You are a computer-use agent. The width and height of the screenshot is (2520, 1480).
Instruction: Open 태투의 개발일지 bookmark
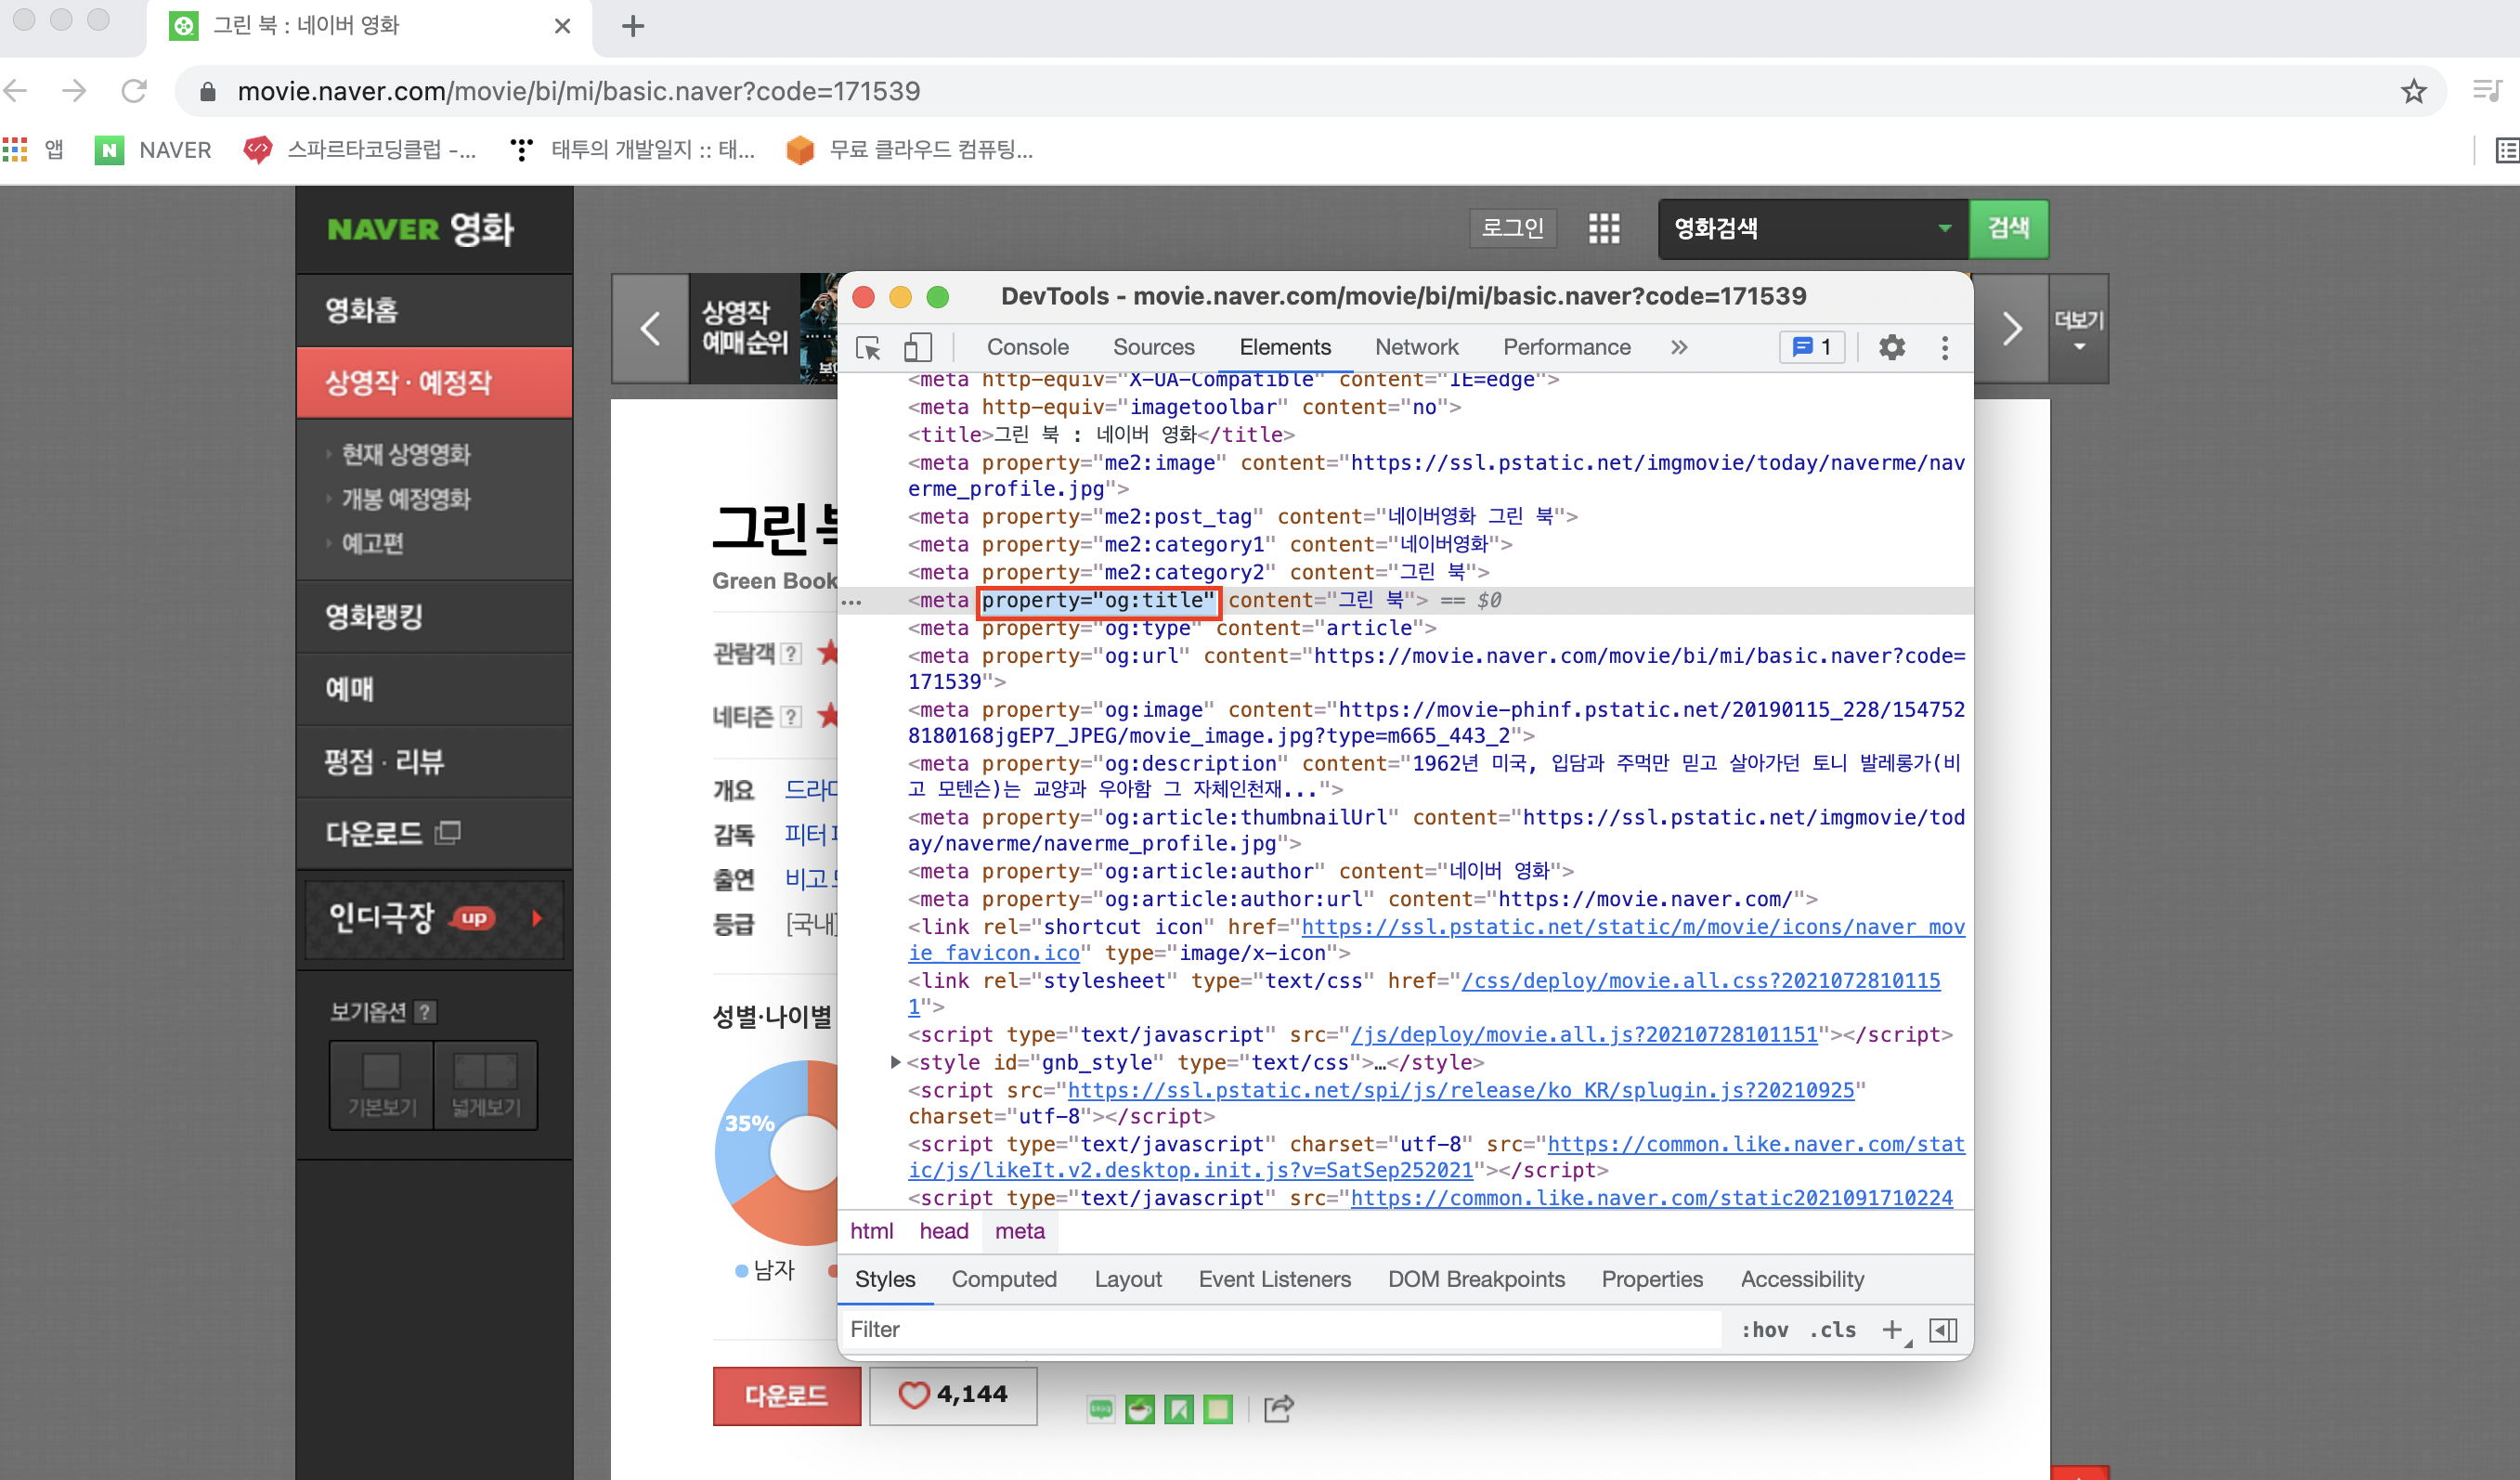(632, 150)
